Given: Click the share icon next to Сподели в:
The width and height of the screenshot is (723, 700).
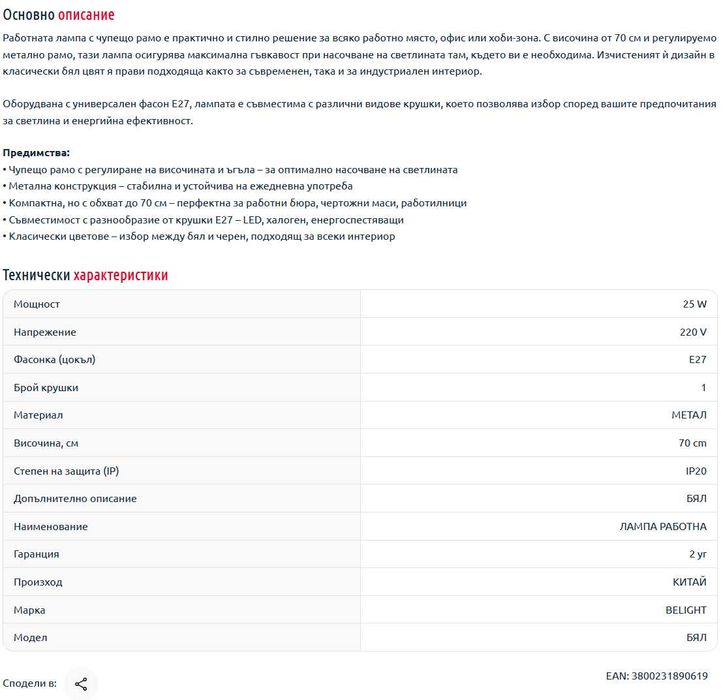Looking at the screenshot, I should pos(81,684).
